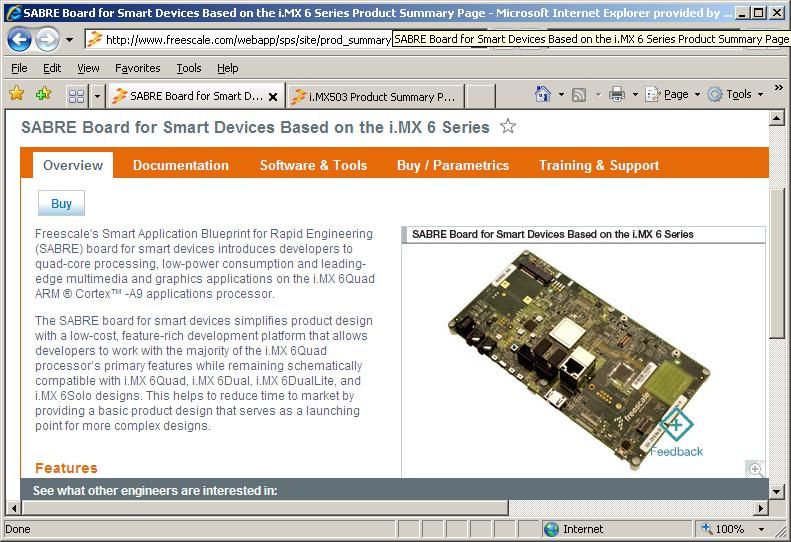Expand the command bar overflow chevron
The height and width of the screenshot is (542, 791).
pyautogui.click(x=779, y=88)
